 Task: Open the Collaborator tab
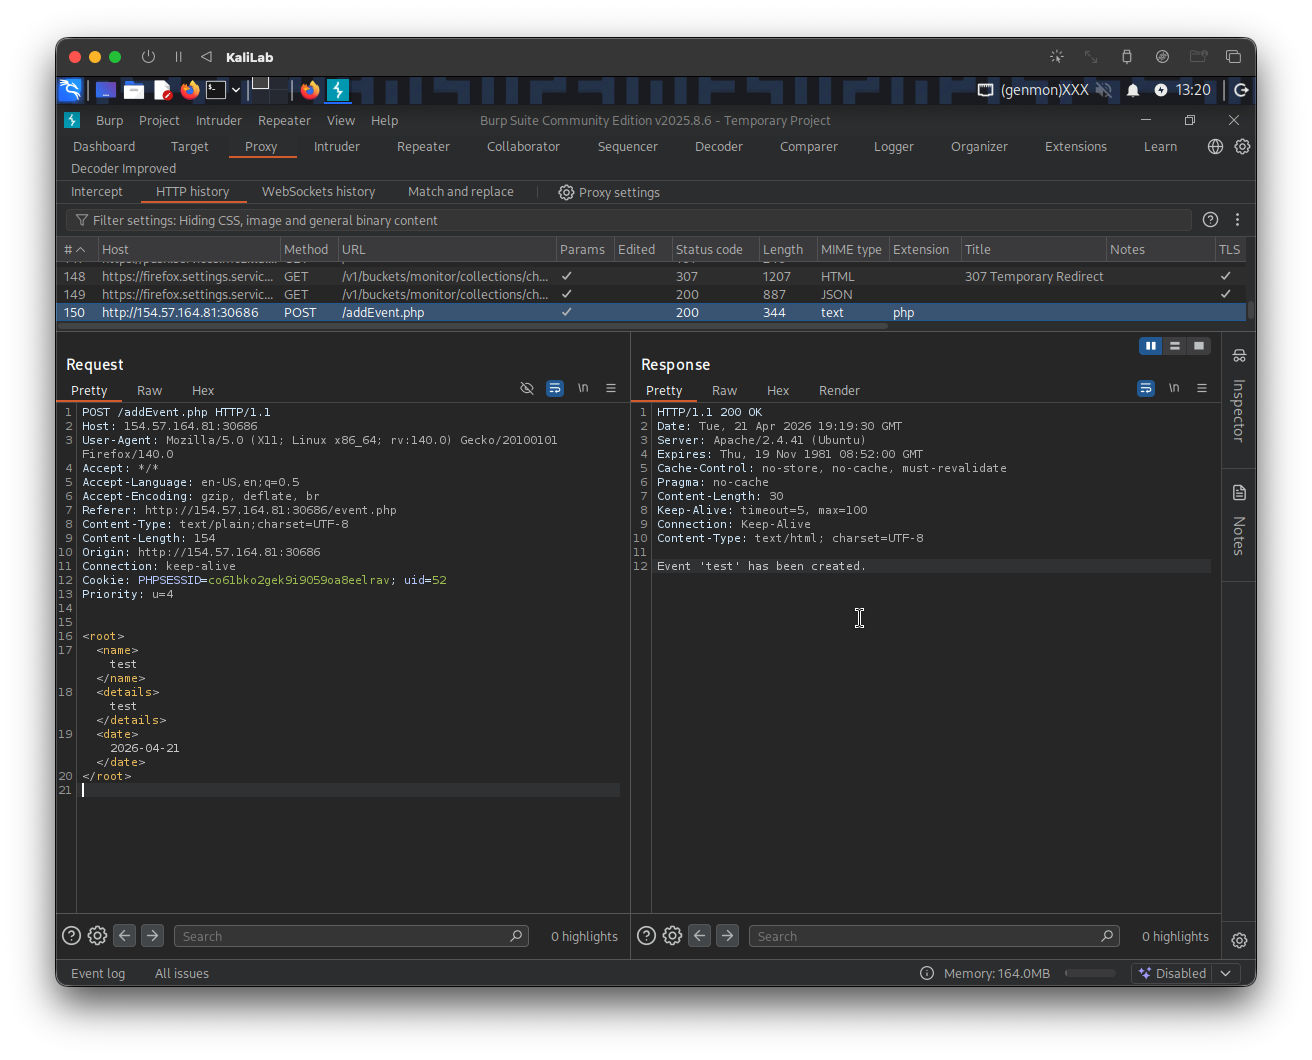point(523,147)
